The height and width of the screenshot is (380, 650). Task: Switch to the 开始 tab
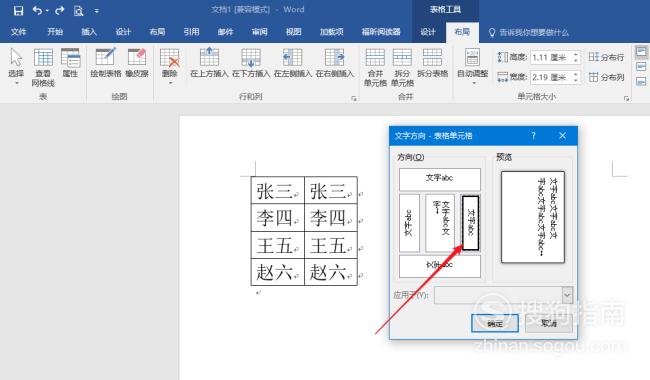tap(55, 32)
